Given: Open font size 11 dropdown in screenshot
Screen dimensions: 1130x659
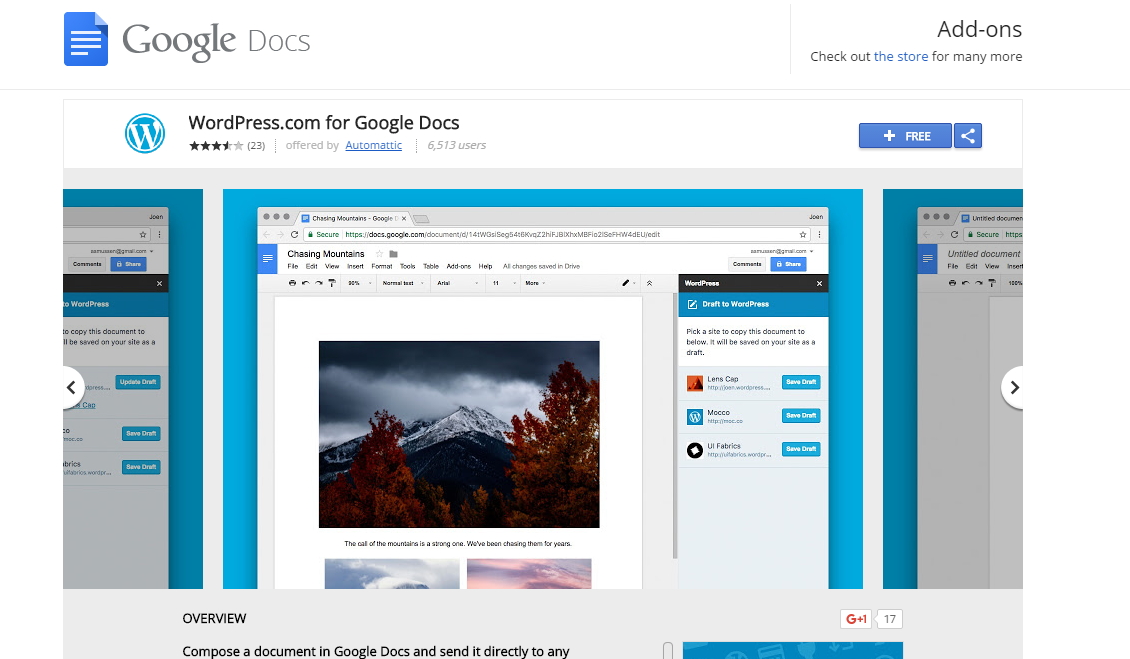Looking at the screenshot, I should pos(504,283).
